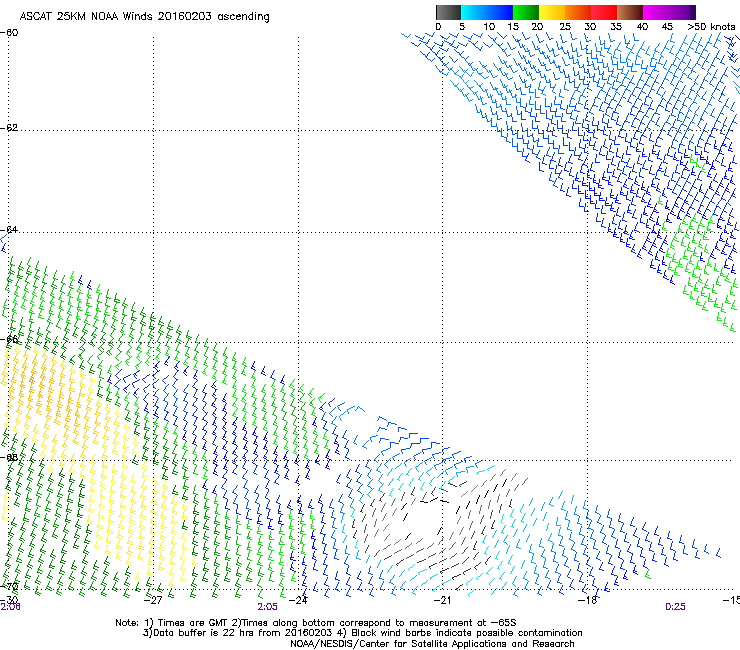Click the "-62" latitude axis label
This screenshot has width=740, height=650.
coord(9,128)
